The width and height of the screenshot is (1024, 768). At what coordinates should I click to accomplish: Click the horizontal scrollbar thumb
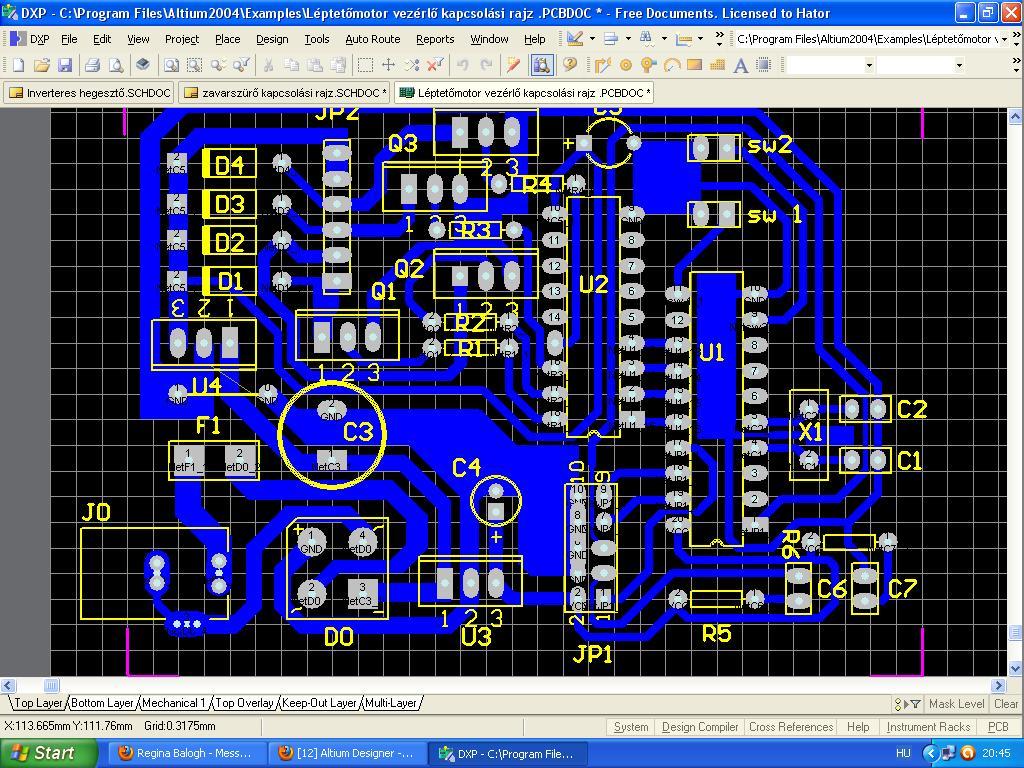tap(52, 685)
